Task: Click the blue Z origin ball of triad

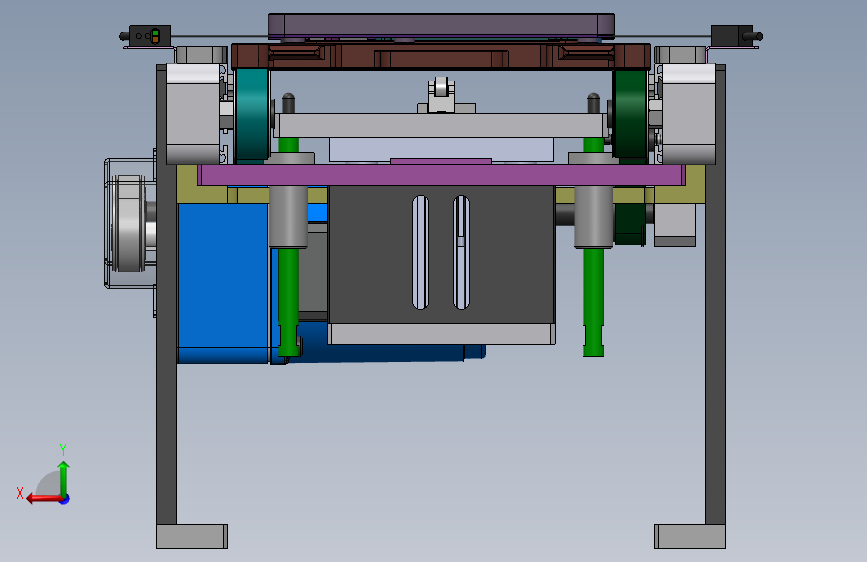Action: [65, 499]
